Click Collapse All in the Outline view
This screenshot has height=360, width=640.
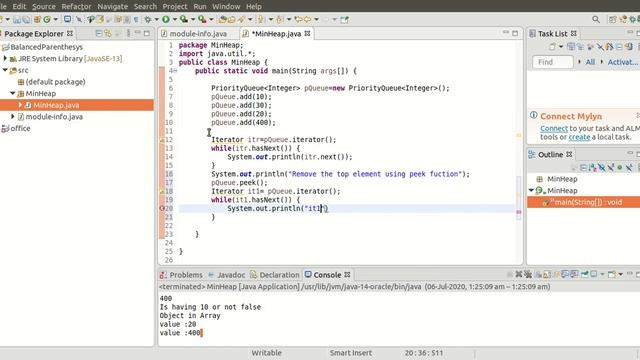pyautogui.click(x=583, y=167)
